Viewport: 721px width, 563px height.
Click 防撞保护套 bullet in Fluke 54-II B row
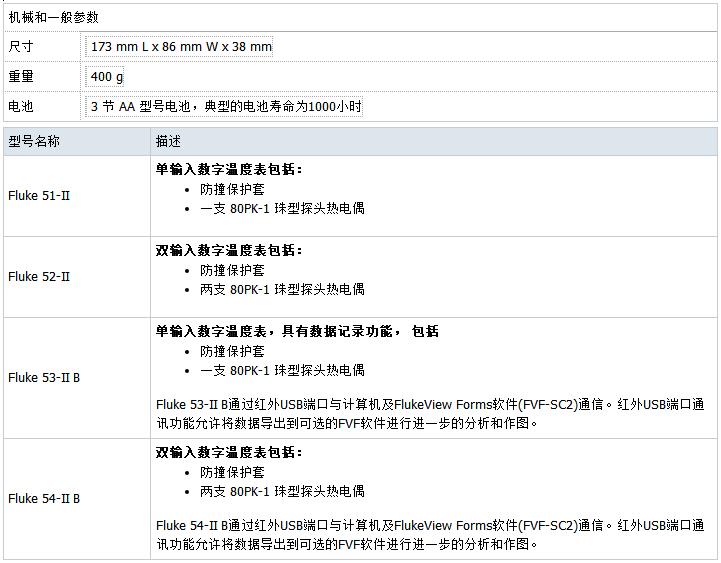coord(232,472)
